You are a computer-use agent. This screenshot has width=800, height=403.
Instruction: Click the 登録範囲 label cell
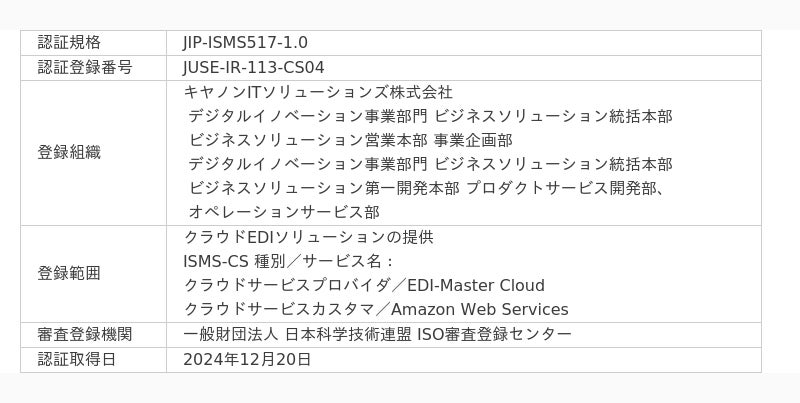(69, 273)
